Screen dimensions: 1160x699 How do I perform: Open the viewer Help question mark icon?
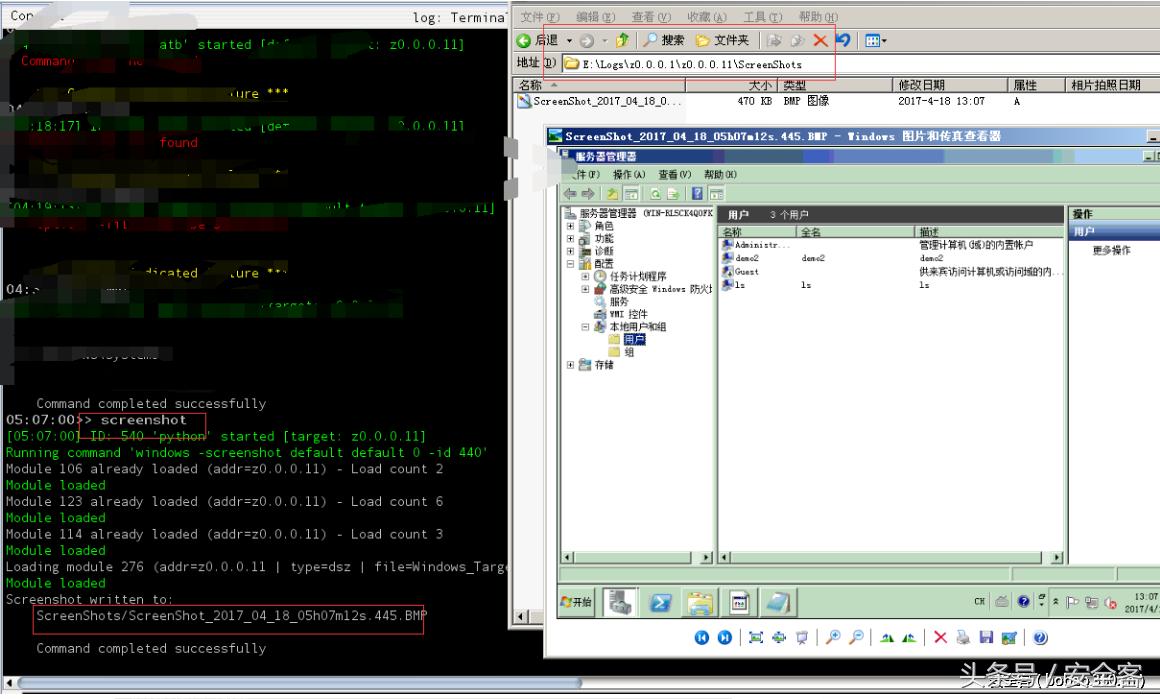point(1040,638)
